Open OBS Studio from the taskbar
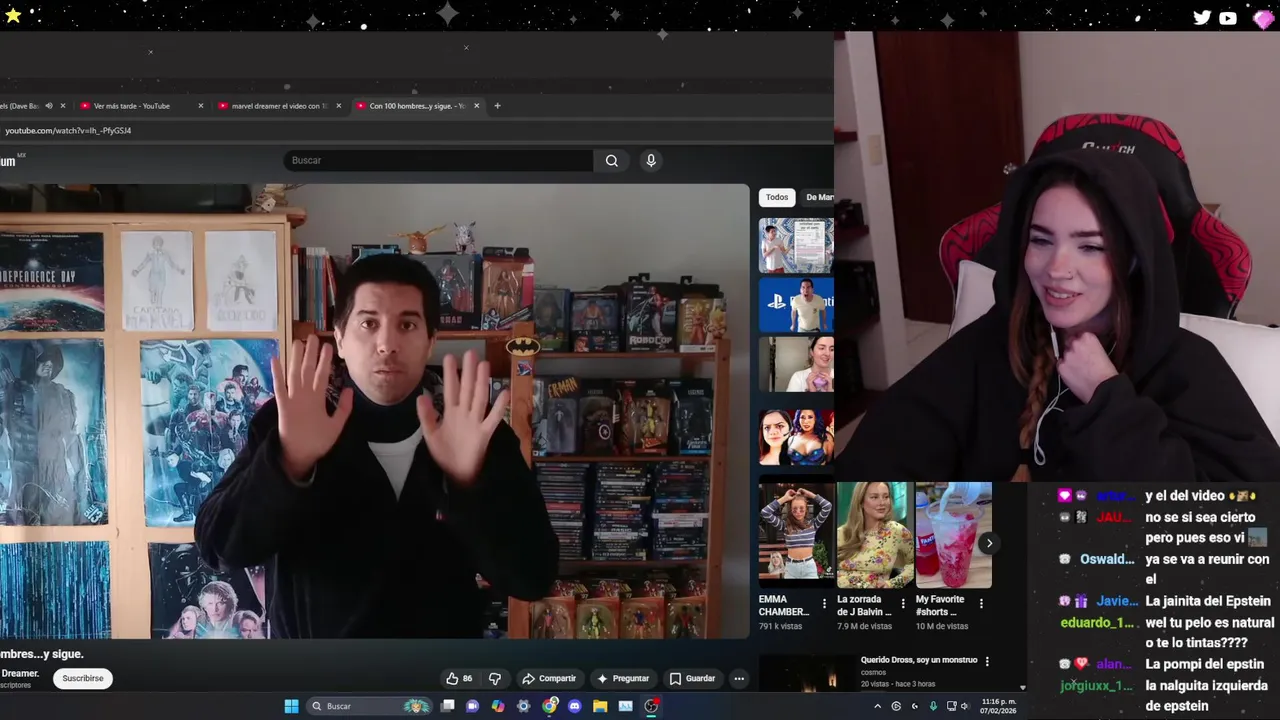 (651, 706)
